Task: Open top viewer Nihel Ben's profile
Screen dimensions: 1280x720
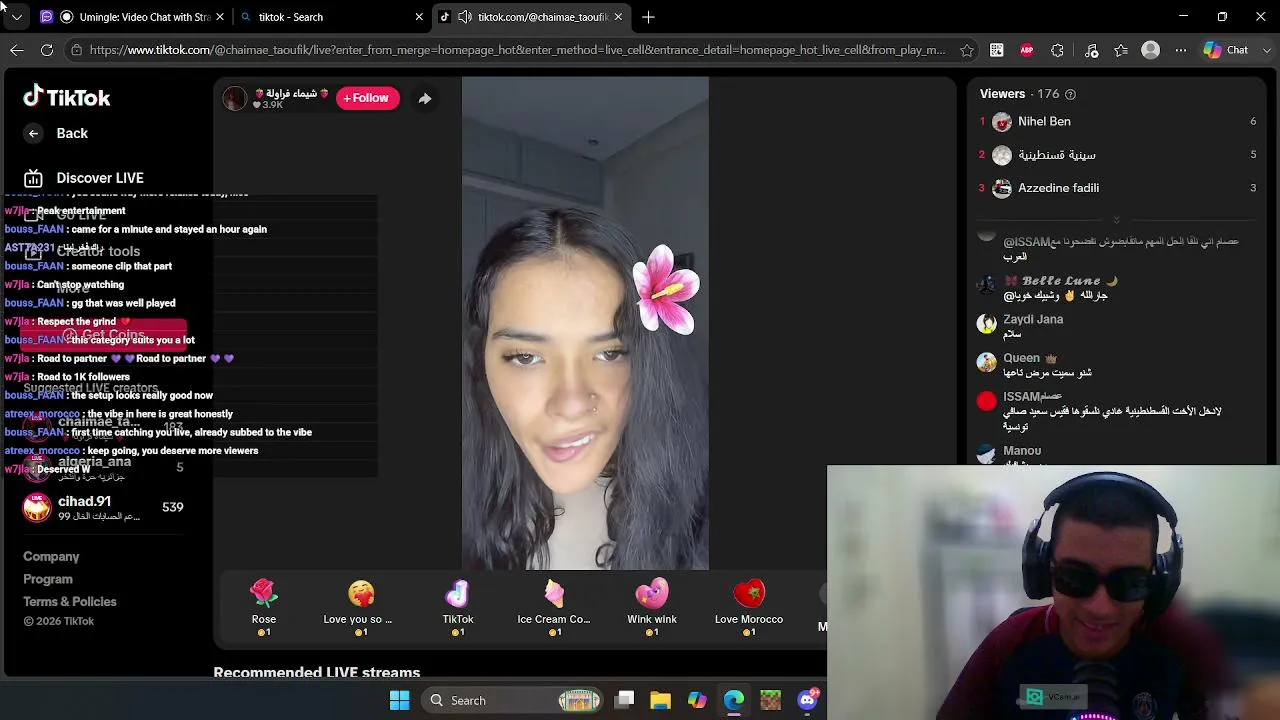Action: pos(1044,121)
